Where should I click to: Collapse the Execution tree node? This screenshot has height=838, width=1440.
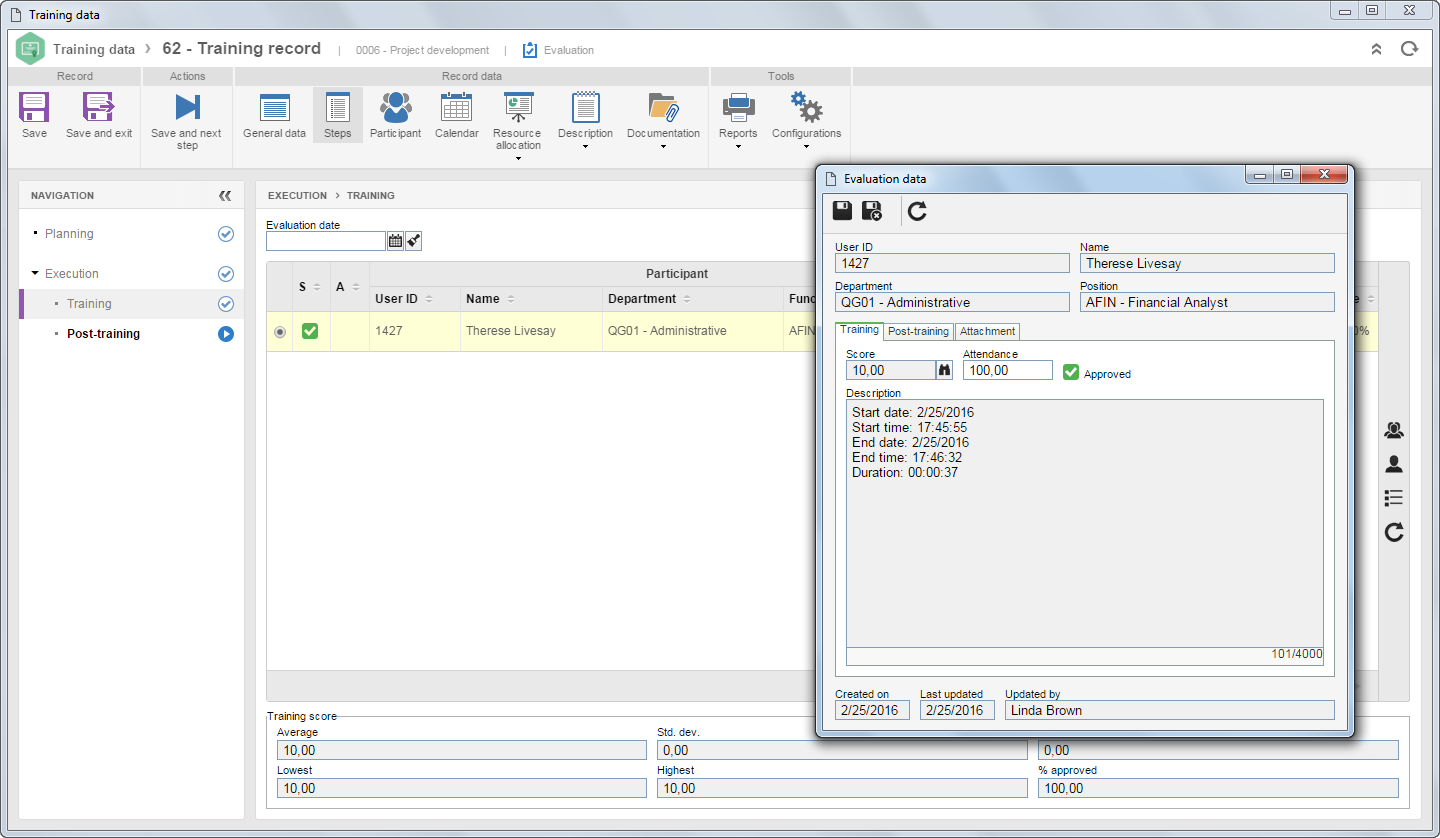(36, 273)
